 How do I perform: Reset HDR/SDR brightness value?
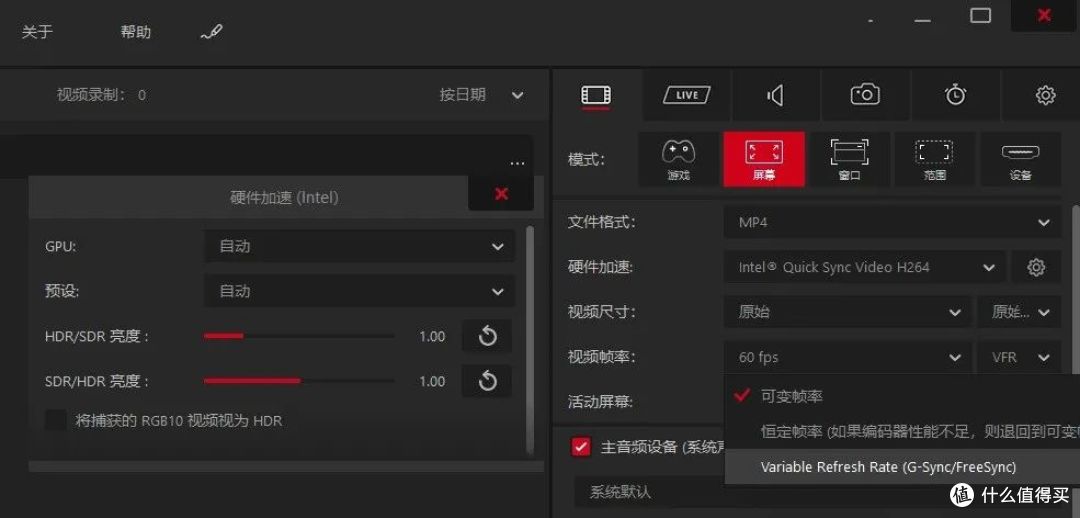pos(487,336)
